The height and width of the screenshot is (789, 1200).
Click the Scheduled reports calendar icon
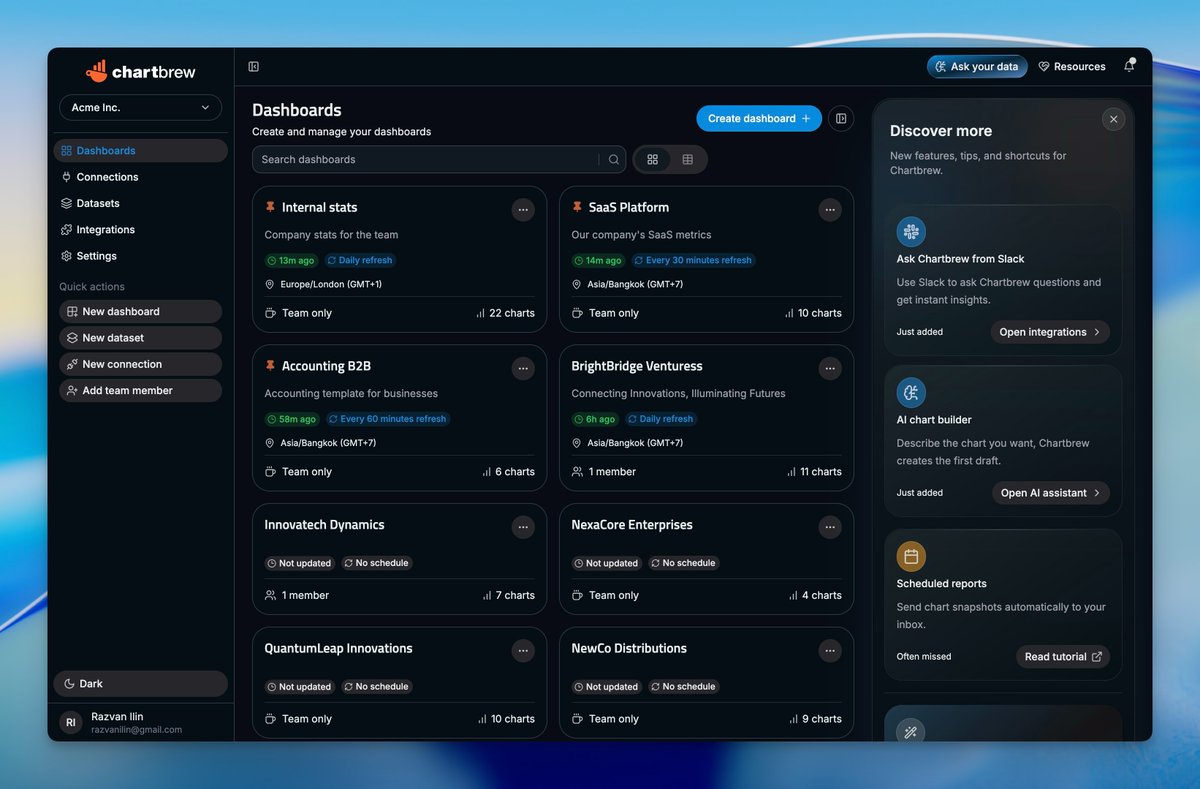tap(911, 556)
